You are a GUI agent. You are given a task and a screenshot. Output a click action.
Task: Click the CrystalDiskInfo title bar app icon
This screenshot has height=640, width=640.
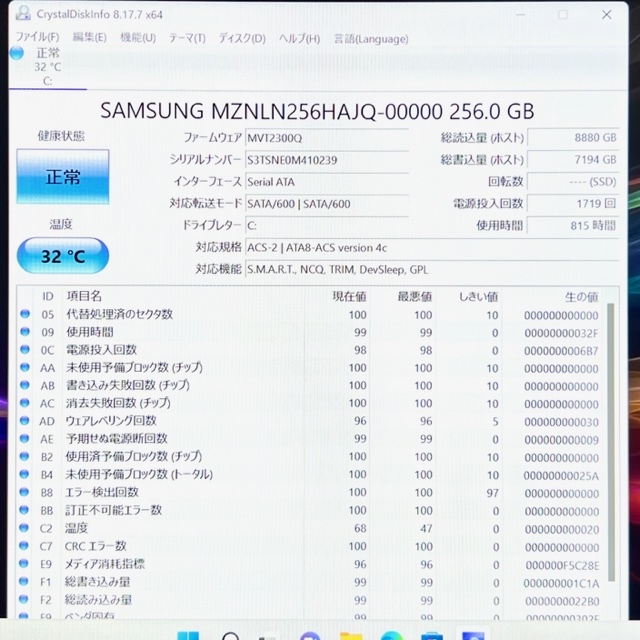click(23, 13)
